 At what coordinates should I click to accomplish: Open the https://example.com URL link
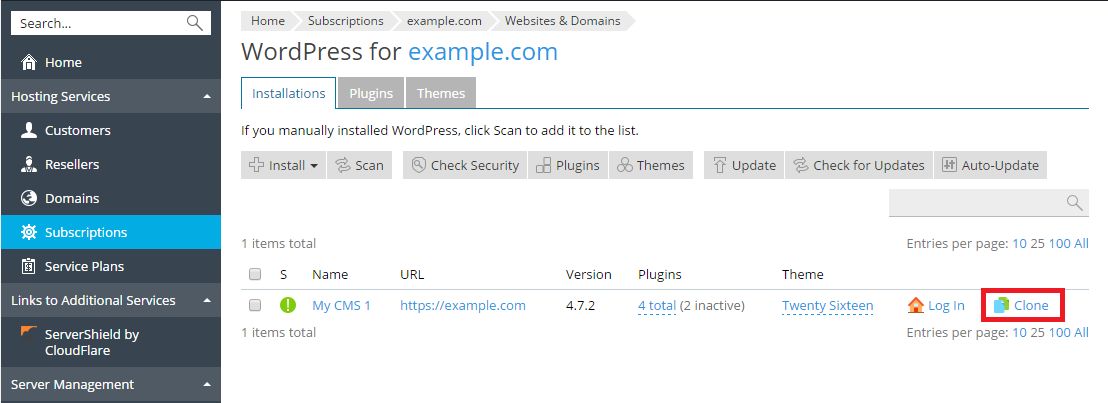[462, 305]
